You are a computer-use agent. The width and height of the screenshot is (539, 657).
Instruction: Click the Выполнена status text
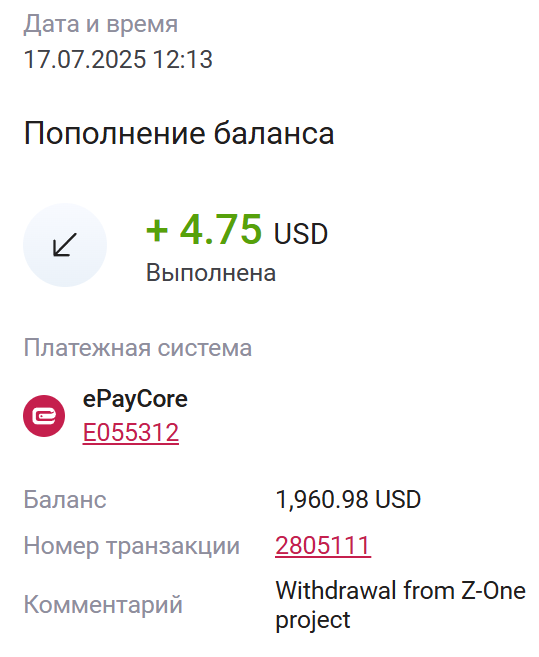(211, 273)
